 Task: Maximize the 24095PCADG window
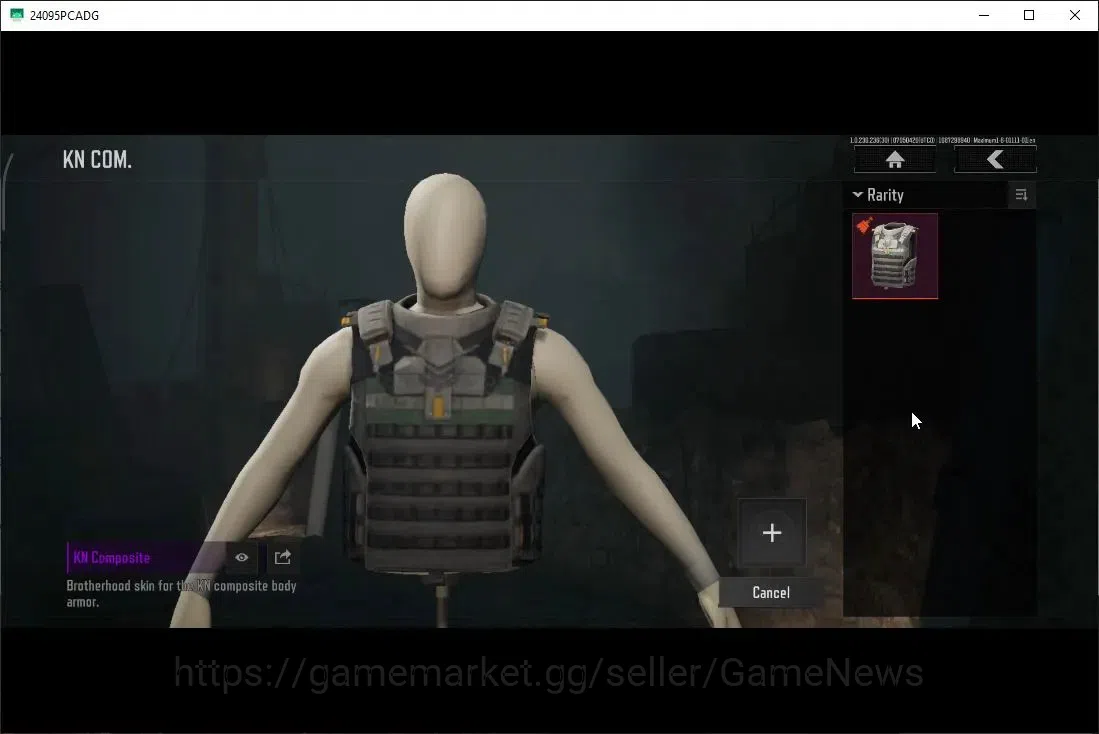pos(1029,15)
